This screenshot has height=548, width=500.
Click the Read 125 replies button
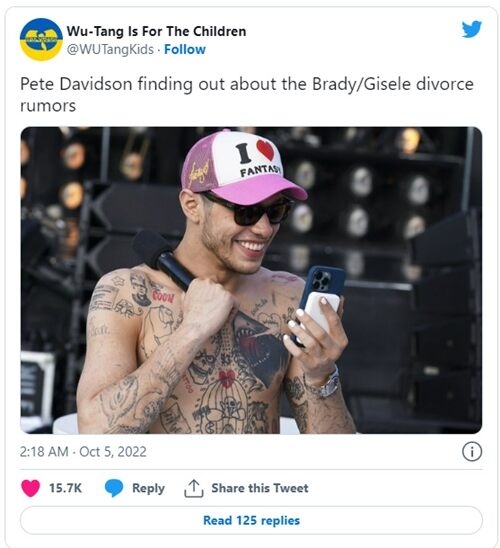click(251, 520)
